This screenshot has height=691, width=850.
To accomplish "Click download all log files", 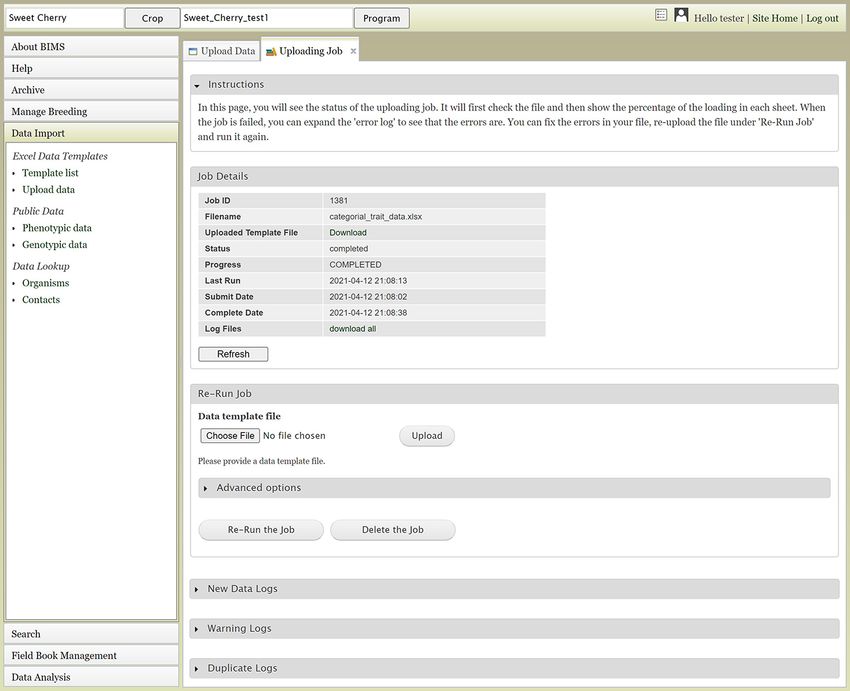I will pyautogui.click(x=352, y=329).
